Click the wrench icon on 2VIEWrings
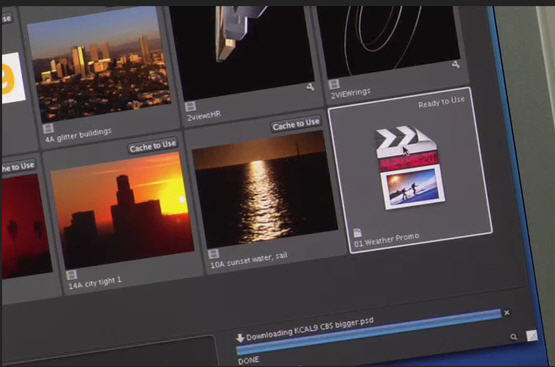Screen dimensions: 555x367 click(456, 65)
